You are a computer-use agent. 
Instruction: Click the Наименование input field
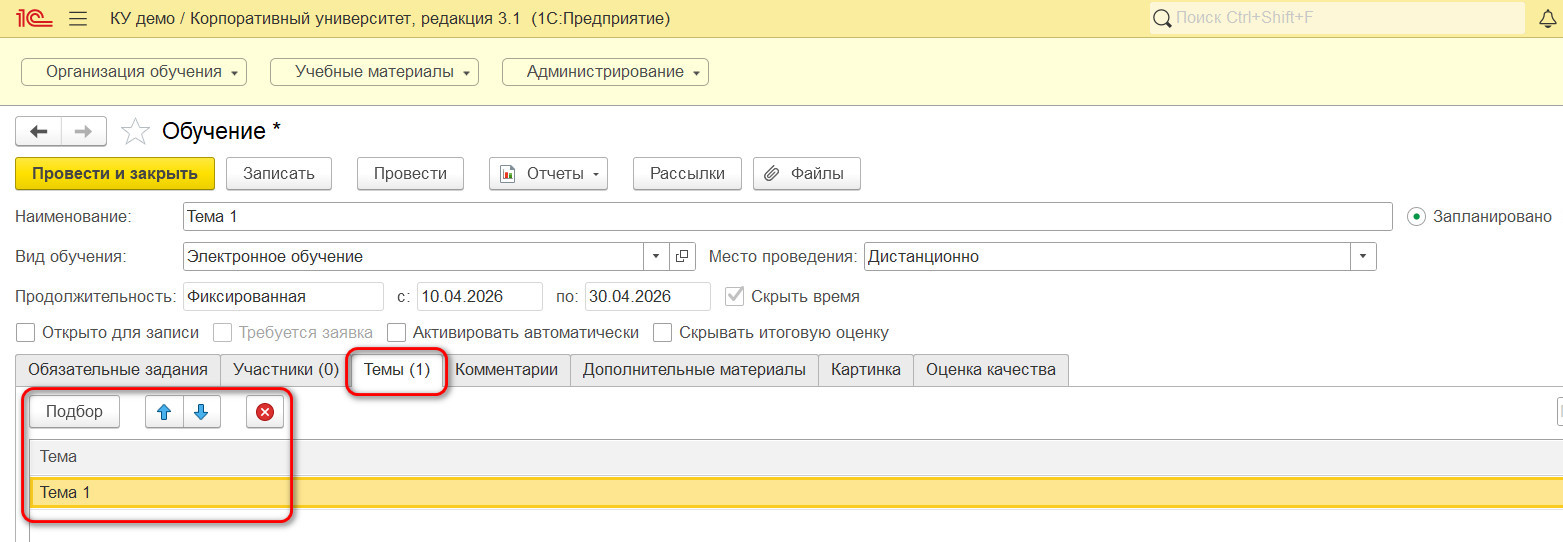(788, 216)
